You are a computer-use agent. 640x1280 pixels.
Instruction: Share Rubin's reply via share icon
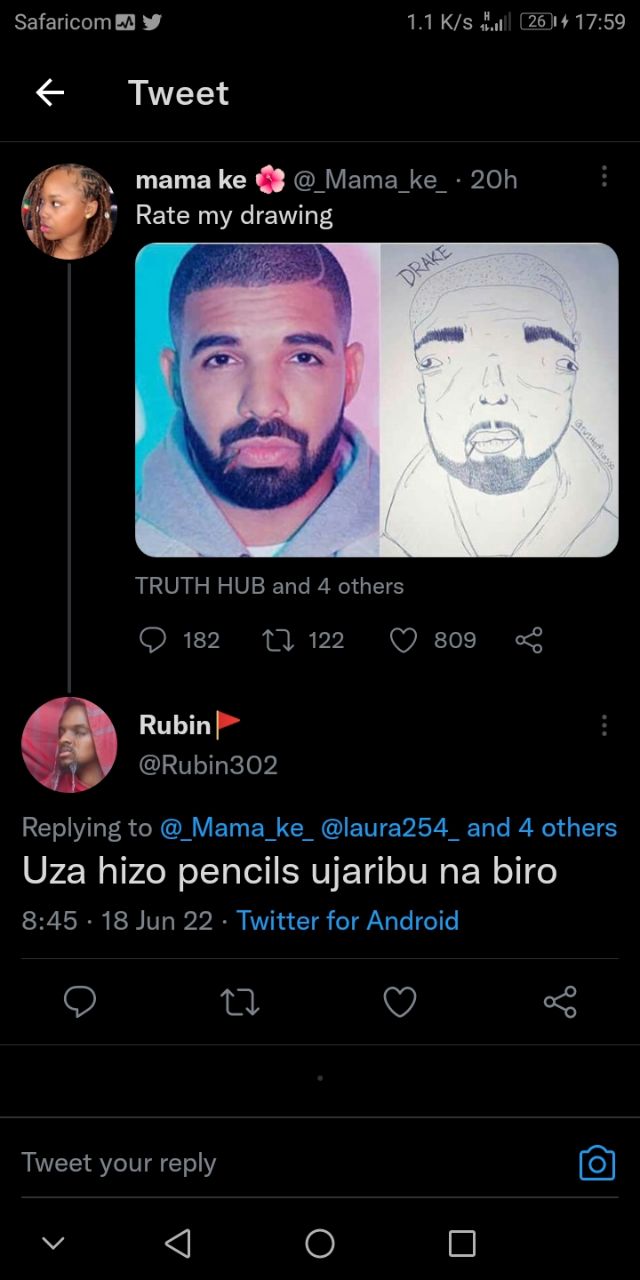[x=560, y=1001]
